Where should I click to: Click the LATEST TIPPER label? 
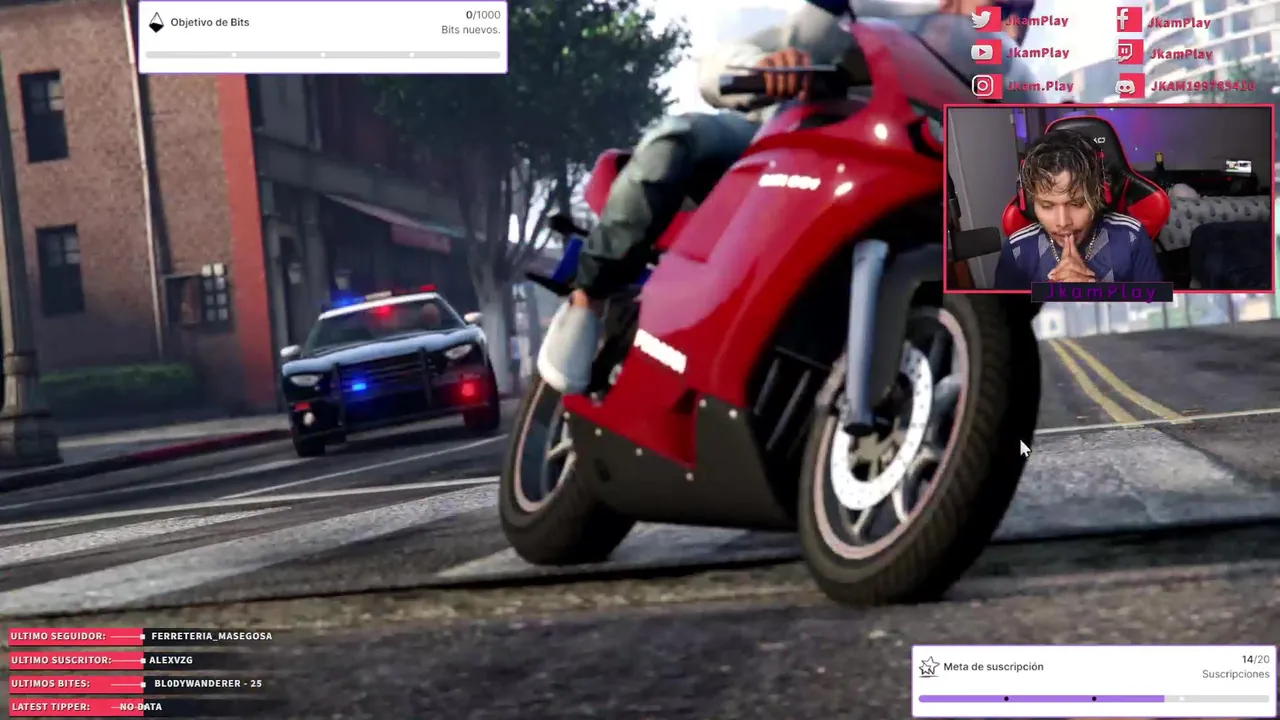[51, 707]
